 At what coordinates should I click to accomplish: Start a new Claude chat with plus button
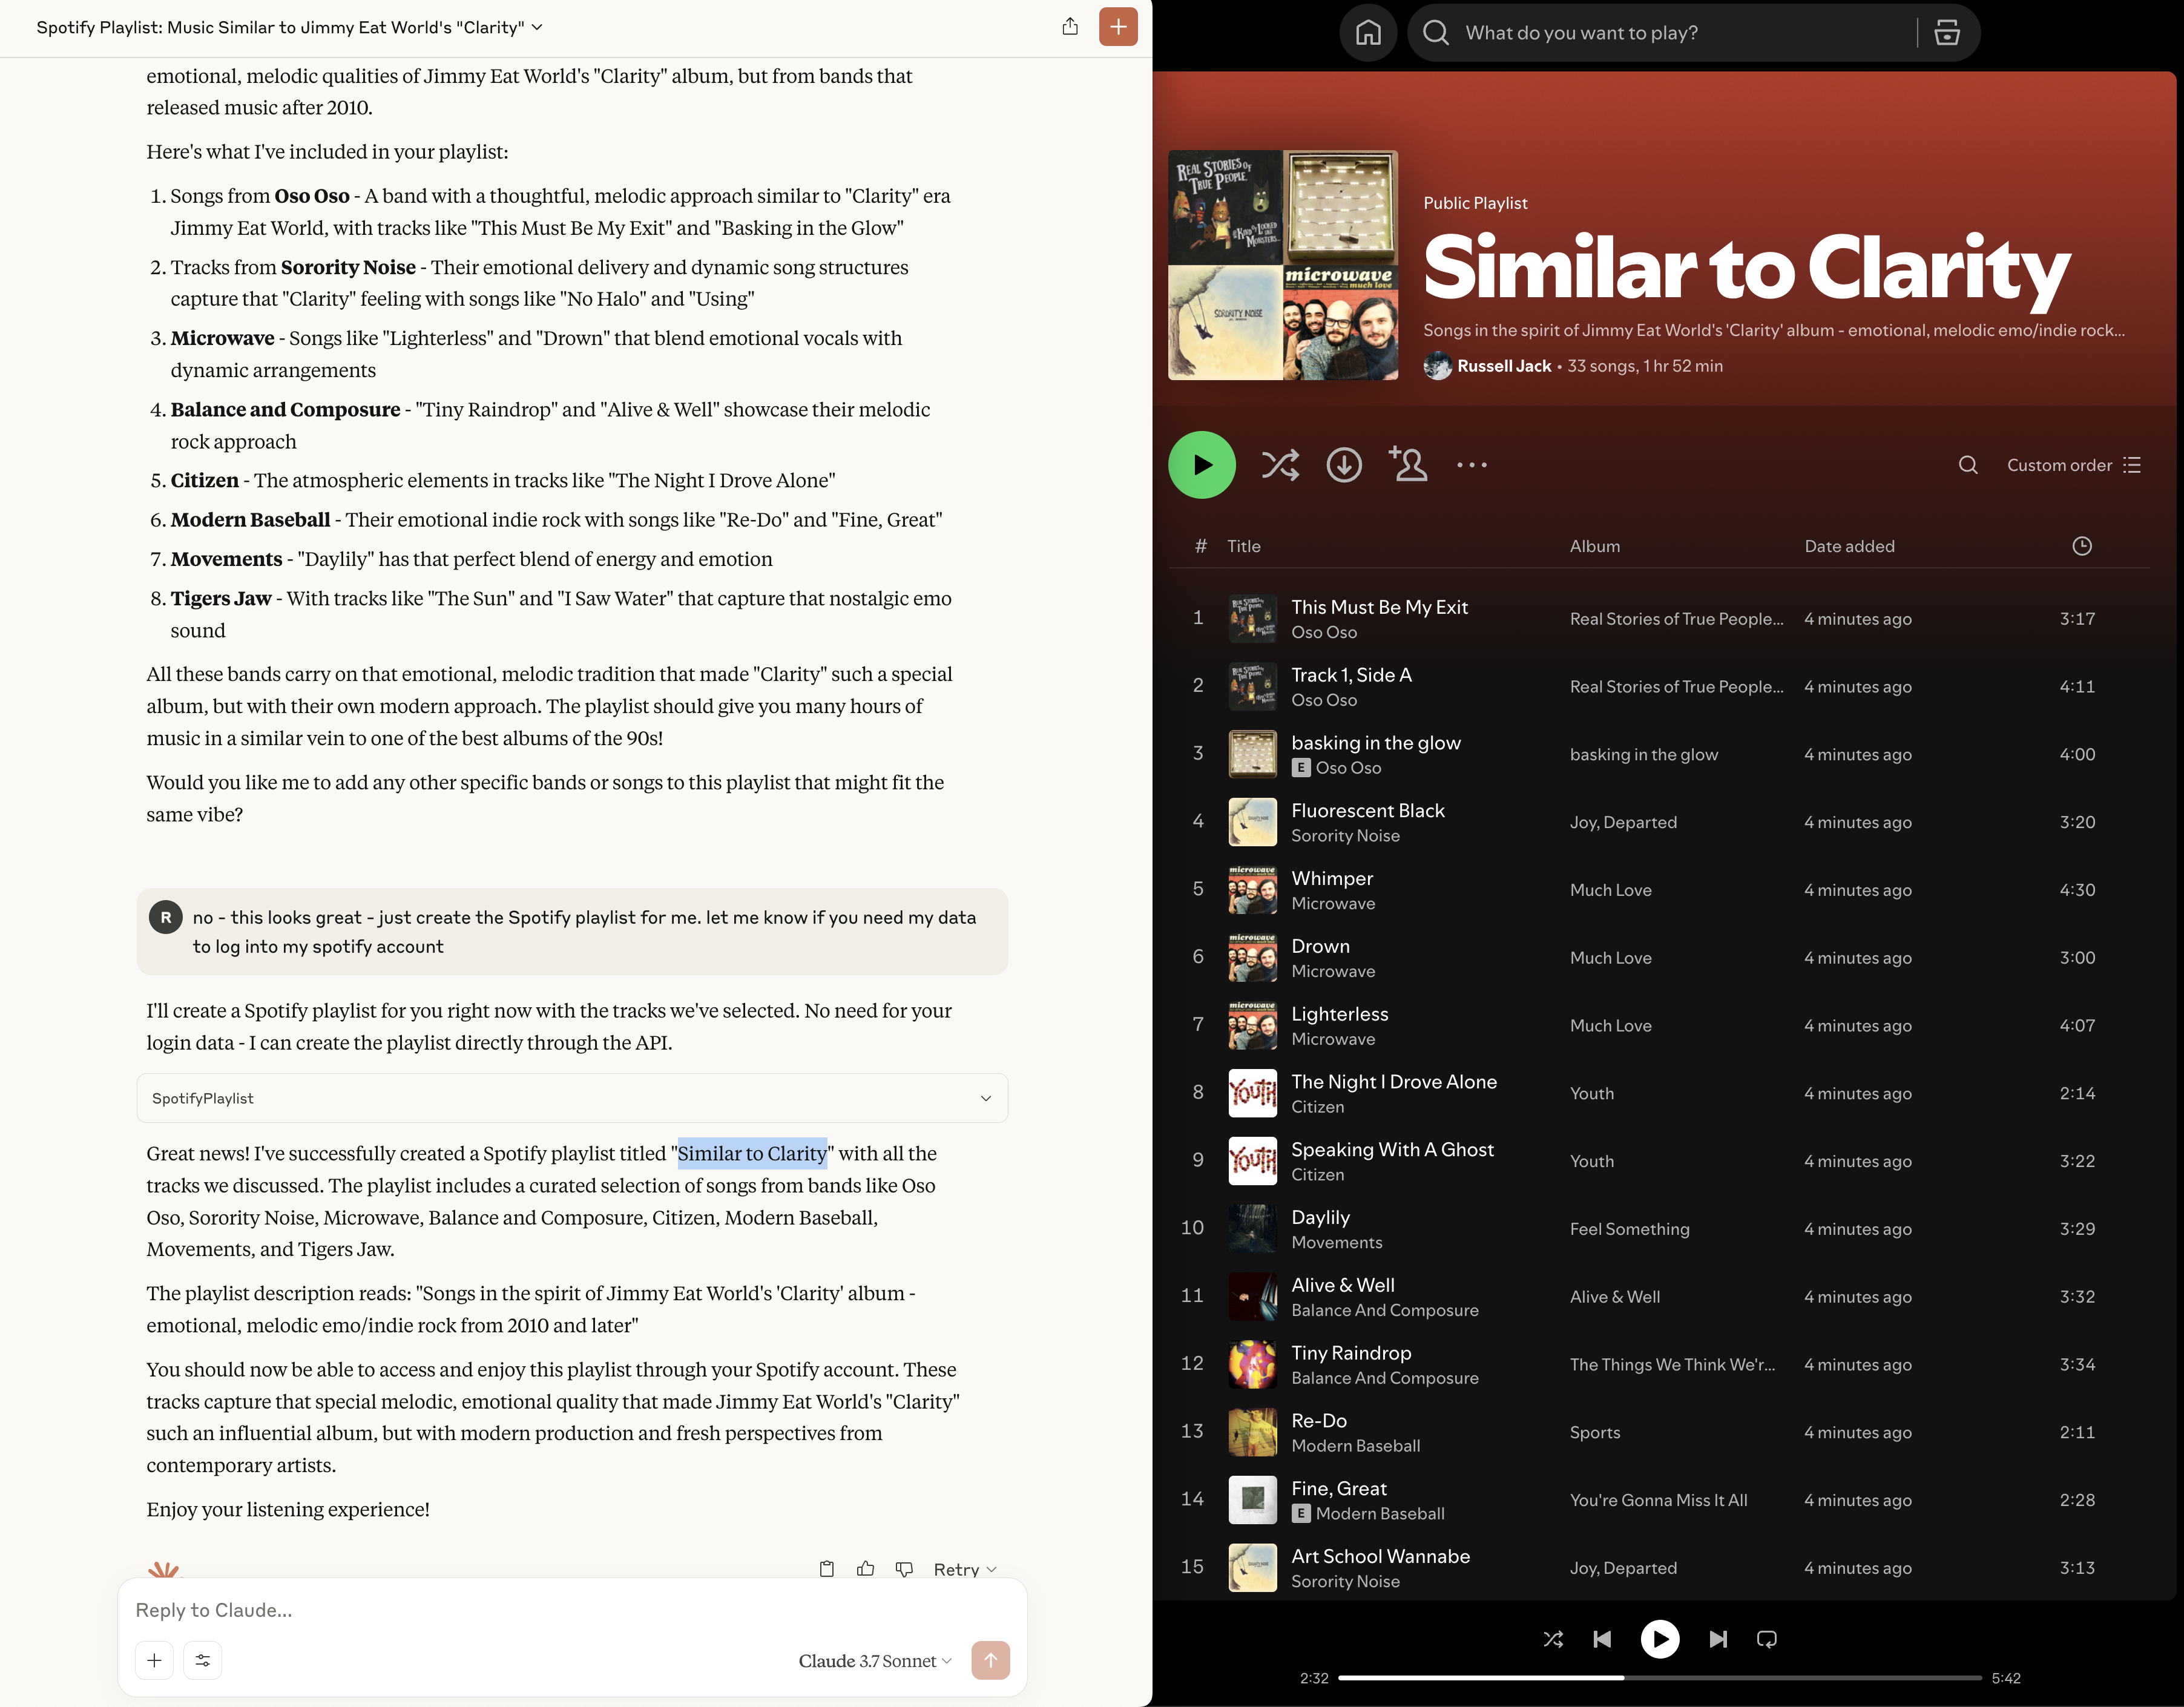coord(1117,27)
